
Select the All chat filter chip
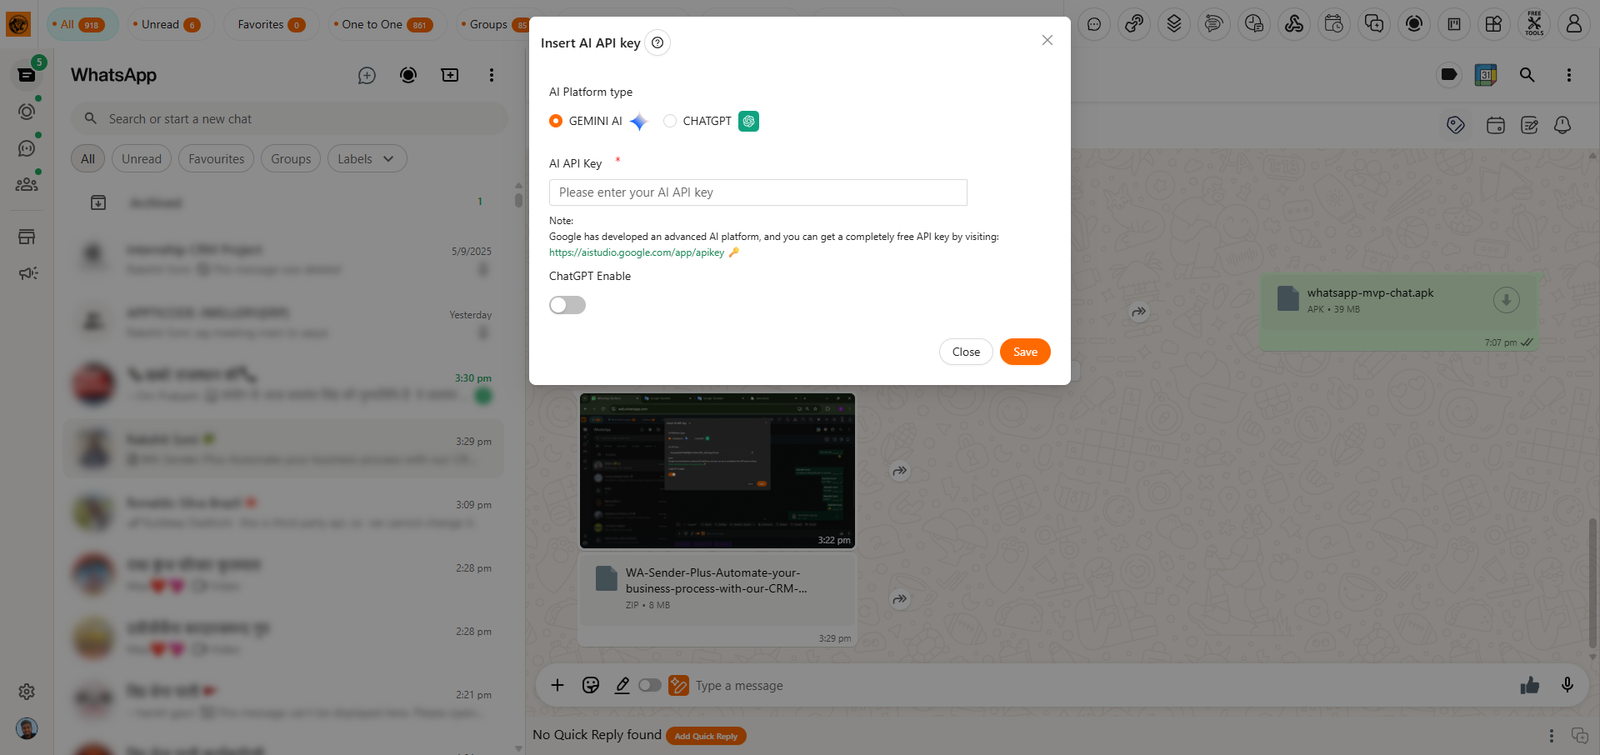88,159
